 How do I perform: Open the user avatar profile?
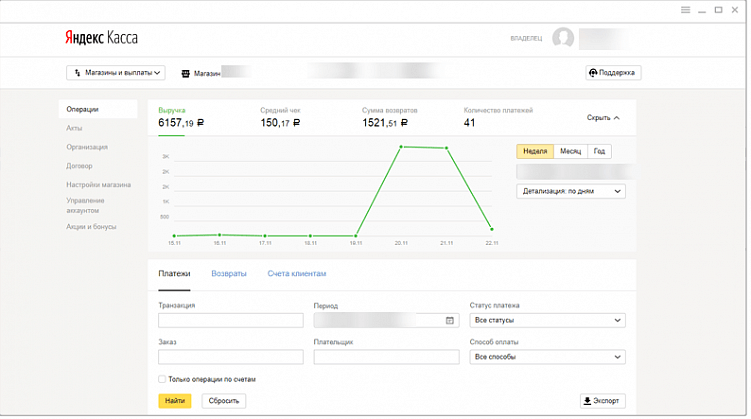pos(564,38)
